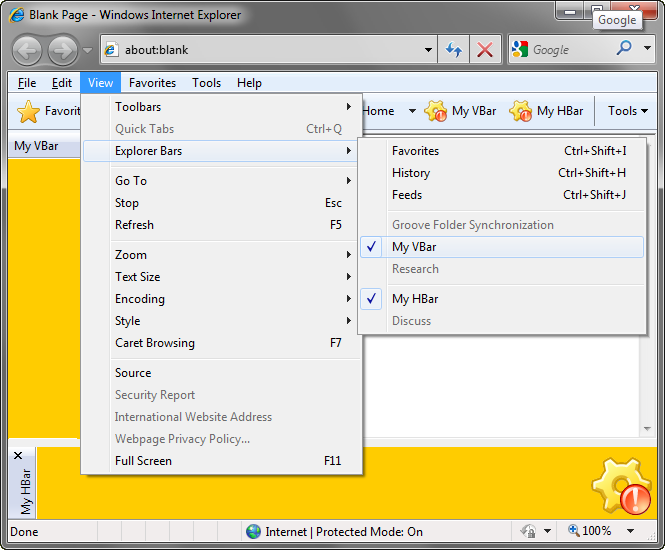The image size is (665, 550).
Task: Toggle Caret Browsing
Action: 223,343
